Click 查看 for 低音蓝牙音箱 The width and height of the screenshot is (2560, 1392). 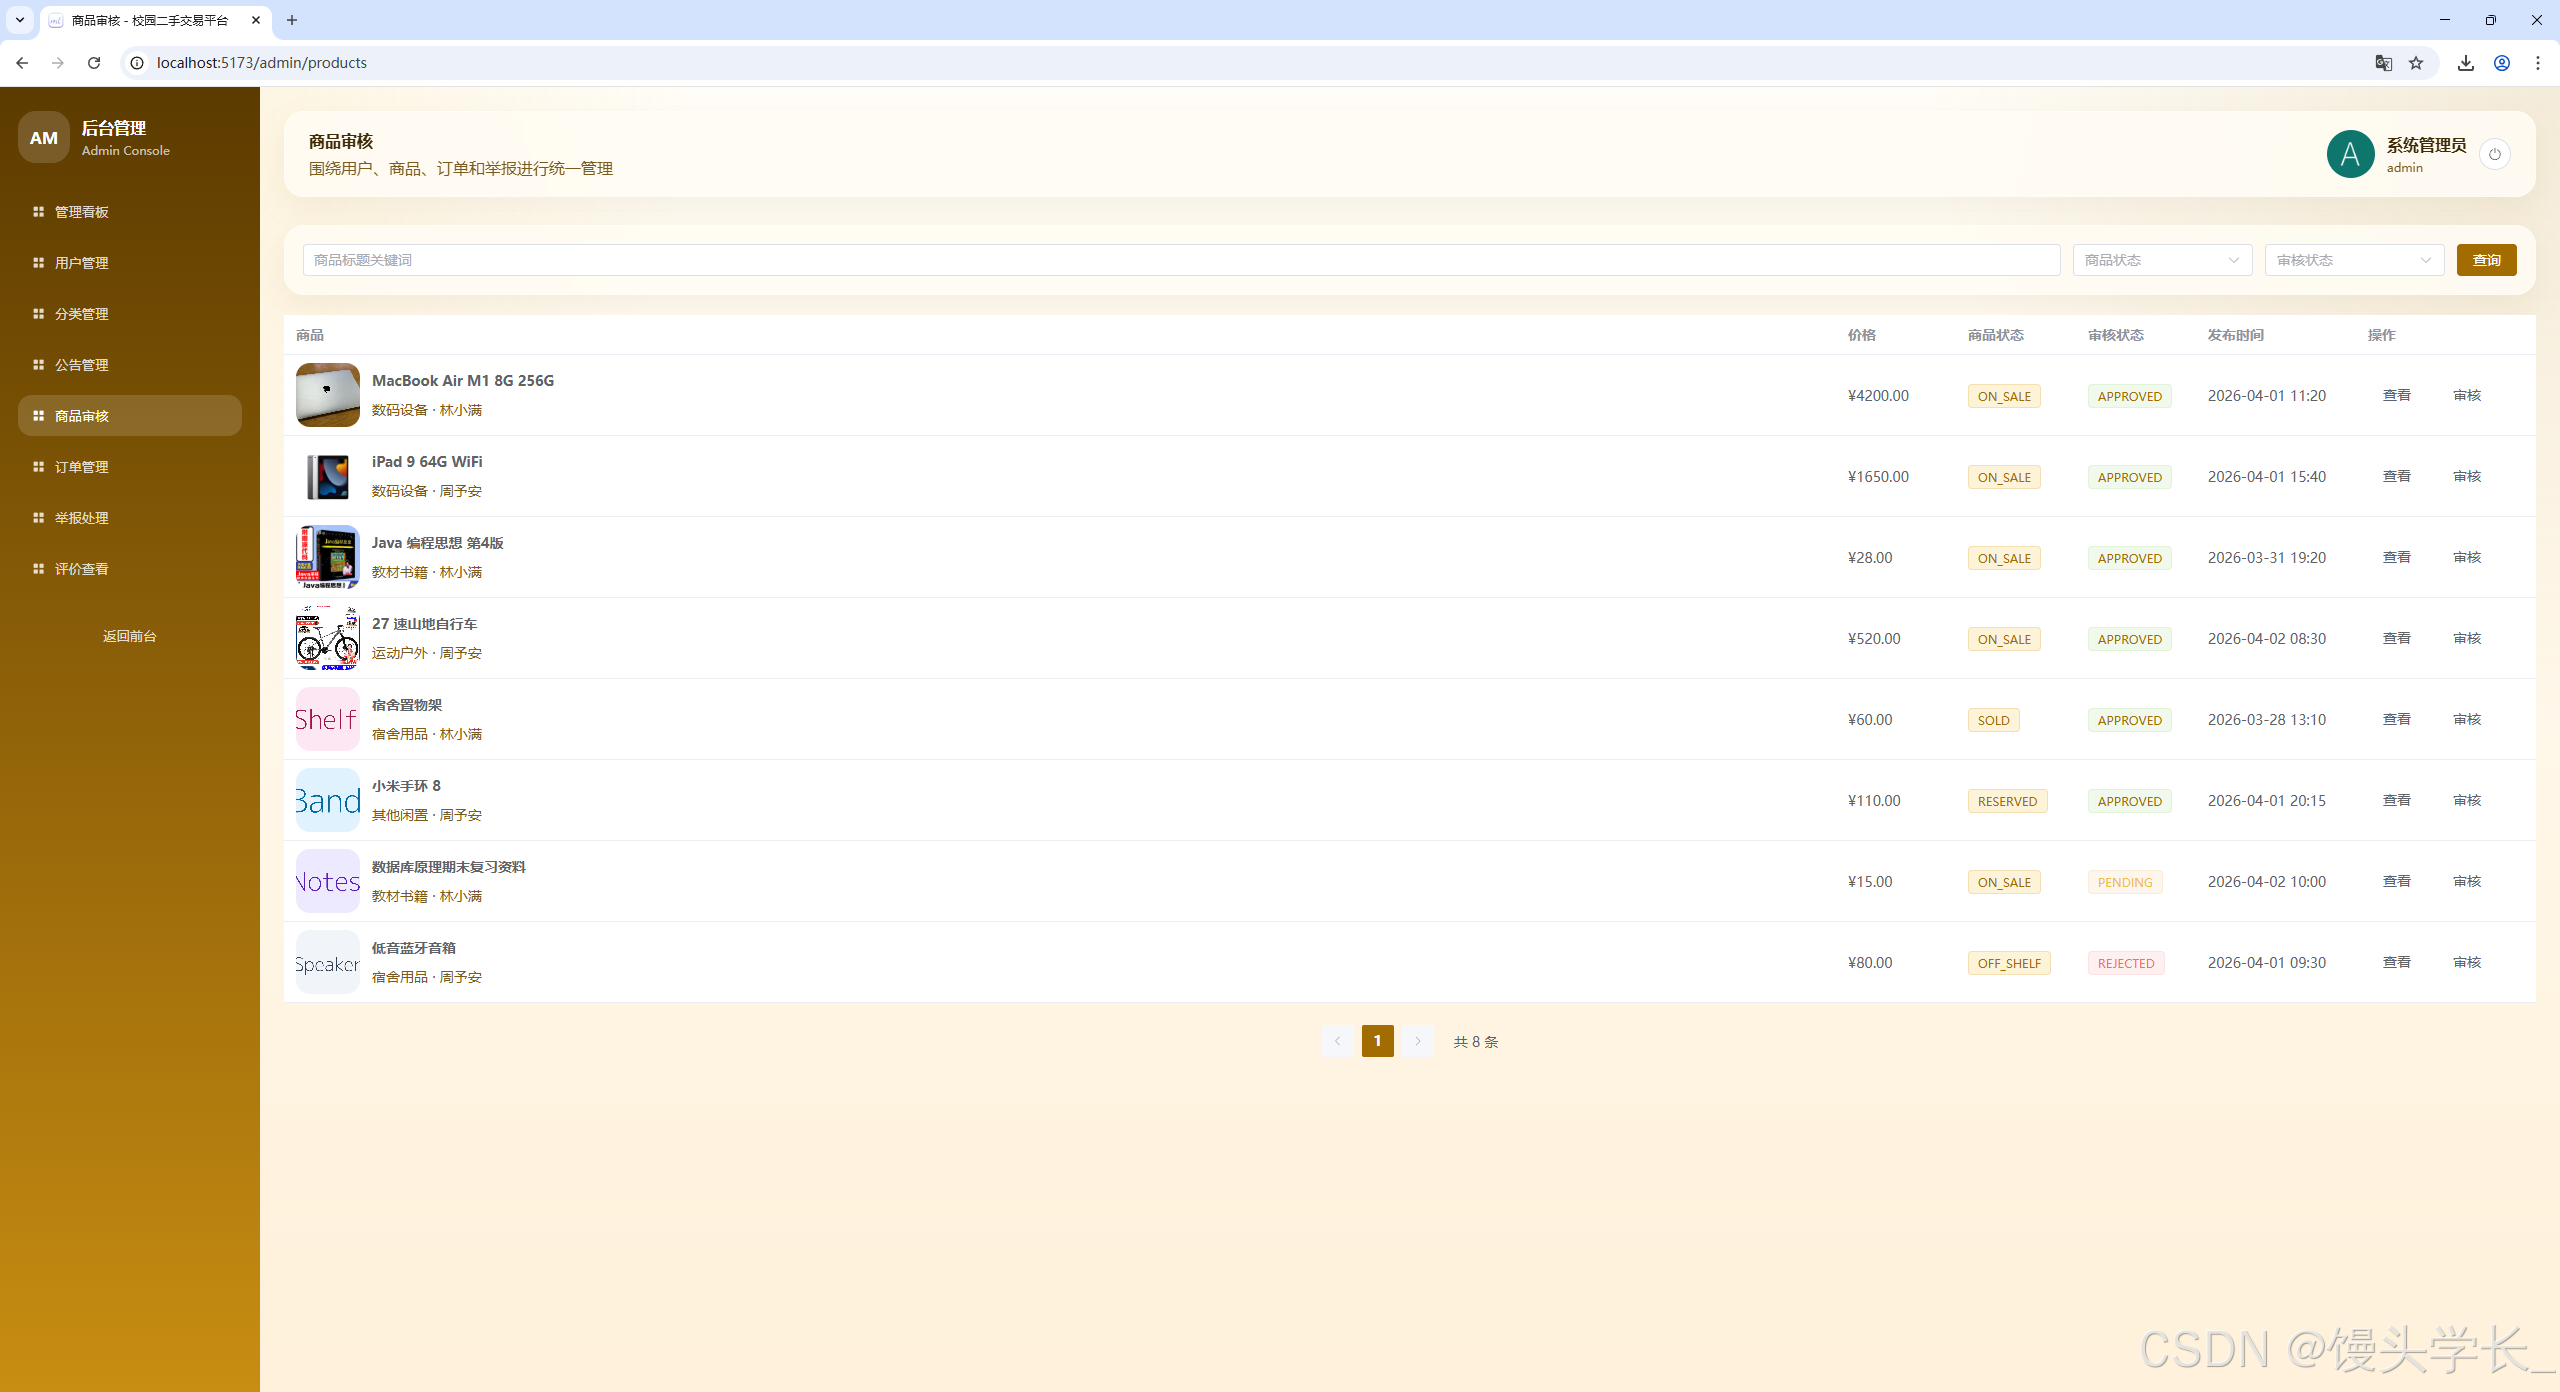(2396, 962)
